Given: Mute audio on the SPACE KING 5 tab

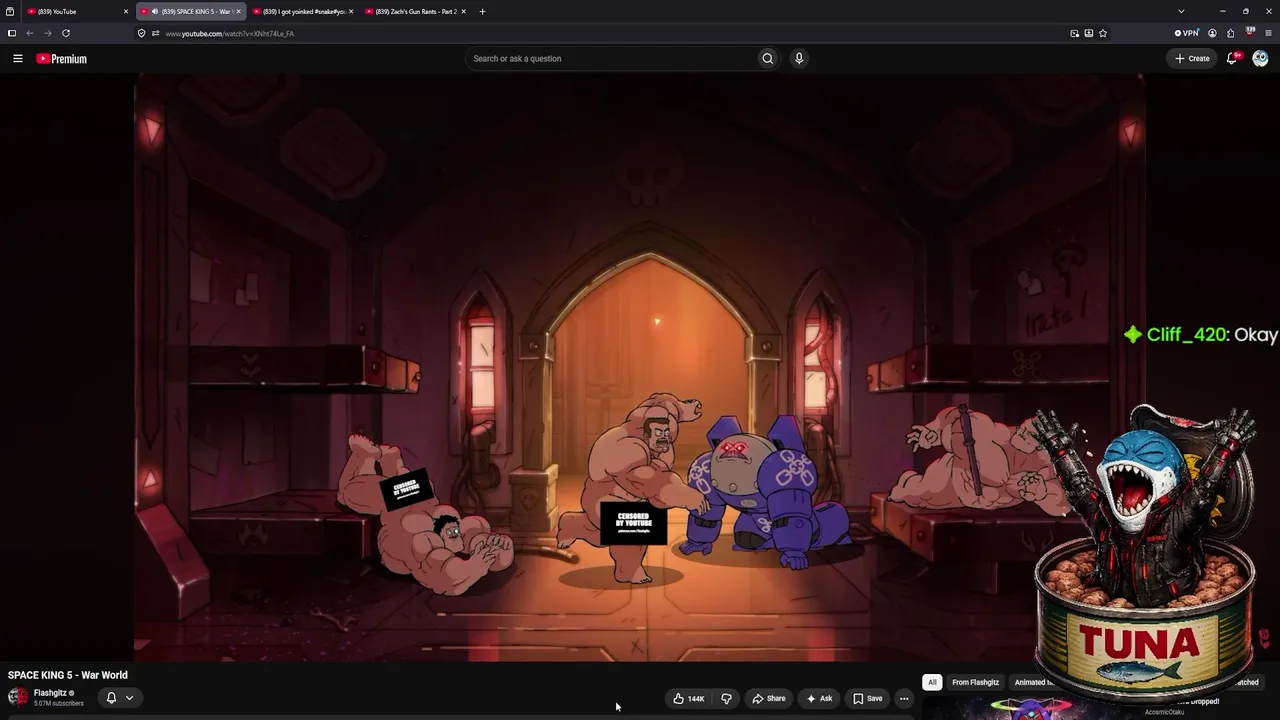Looking at the screenshot, I should point(154,11).
